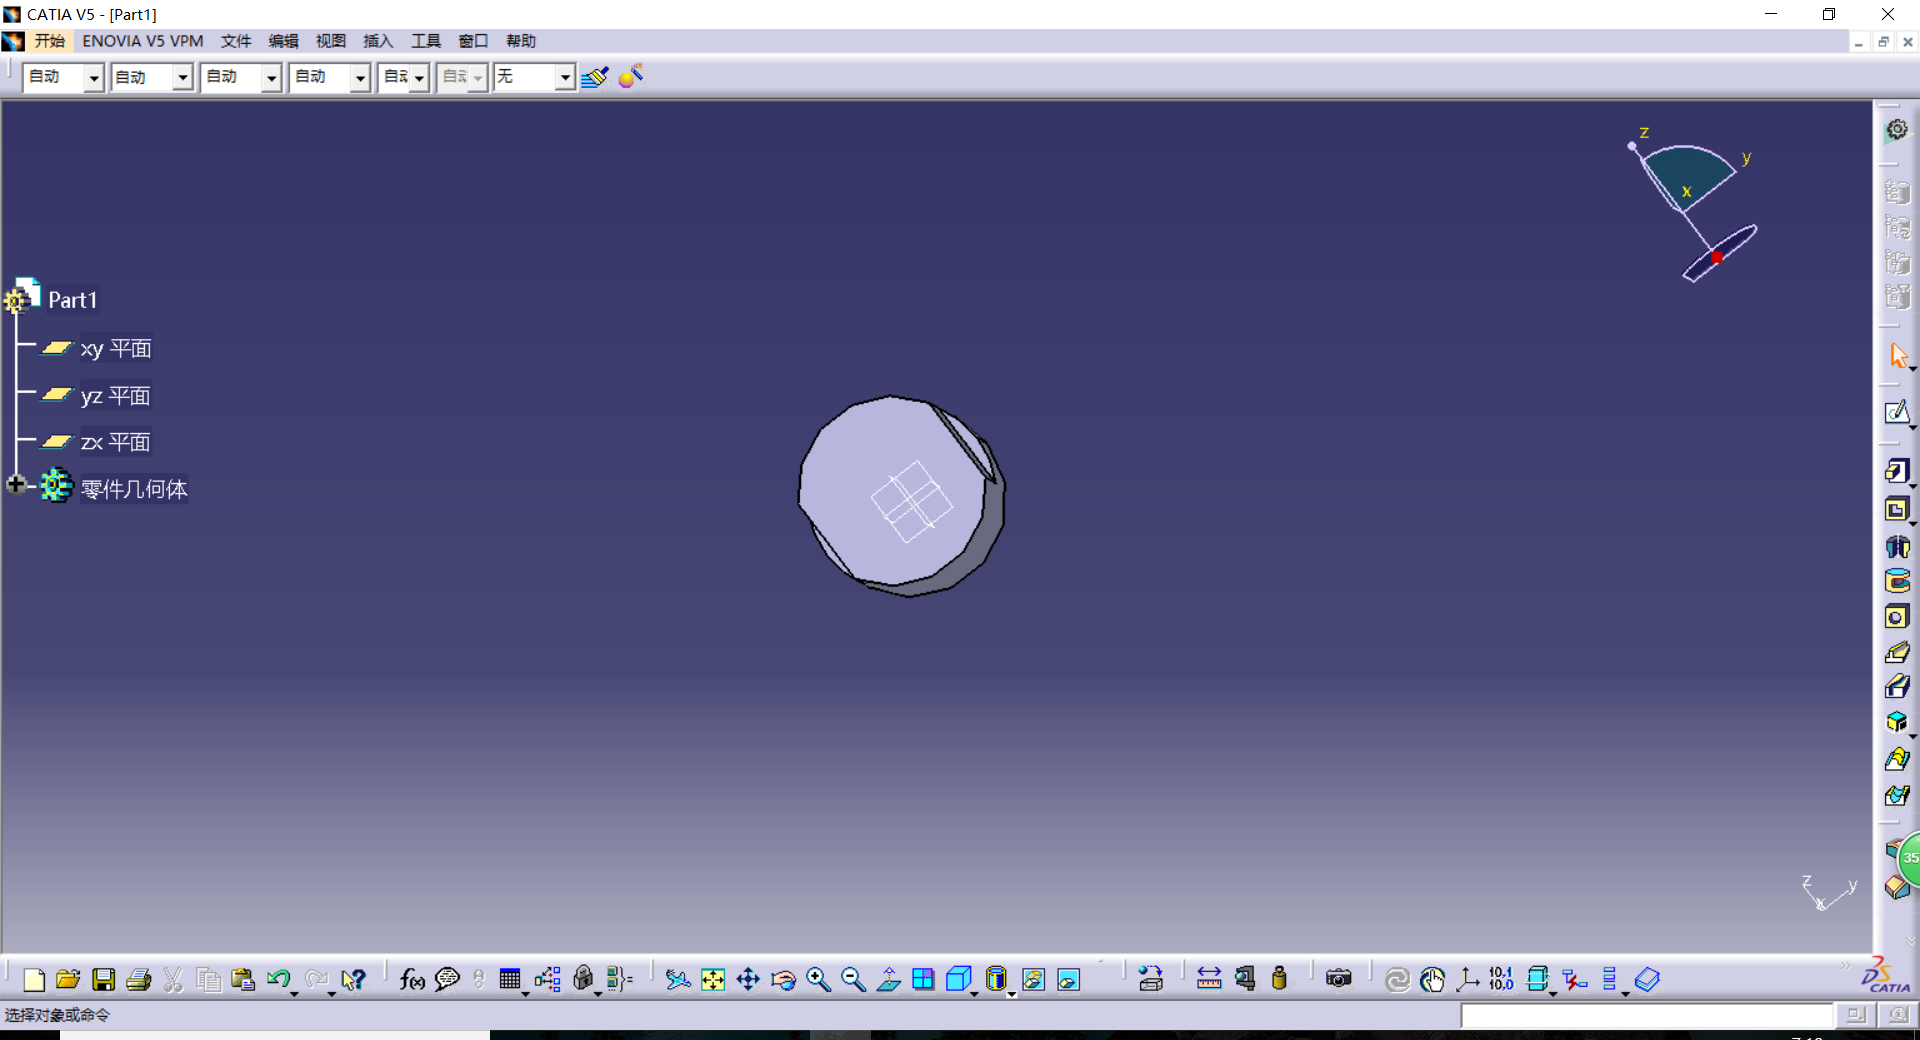Create a new document with the New icon
This screenshot has width=1920, height=1040.
click(x=33, y=979)
